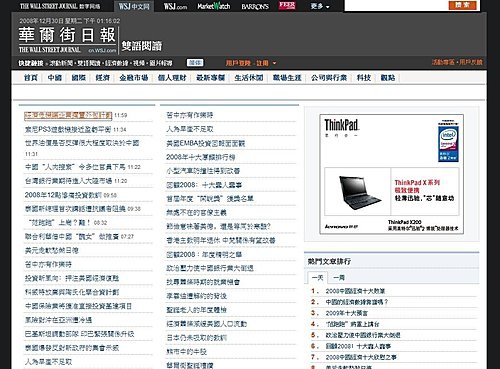Select 個人理財 in navigation menu
The width and height of the screenshot is (500, 369).
pos(172,78)
